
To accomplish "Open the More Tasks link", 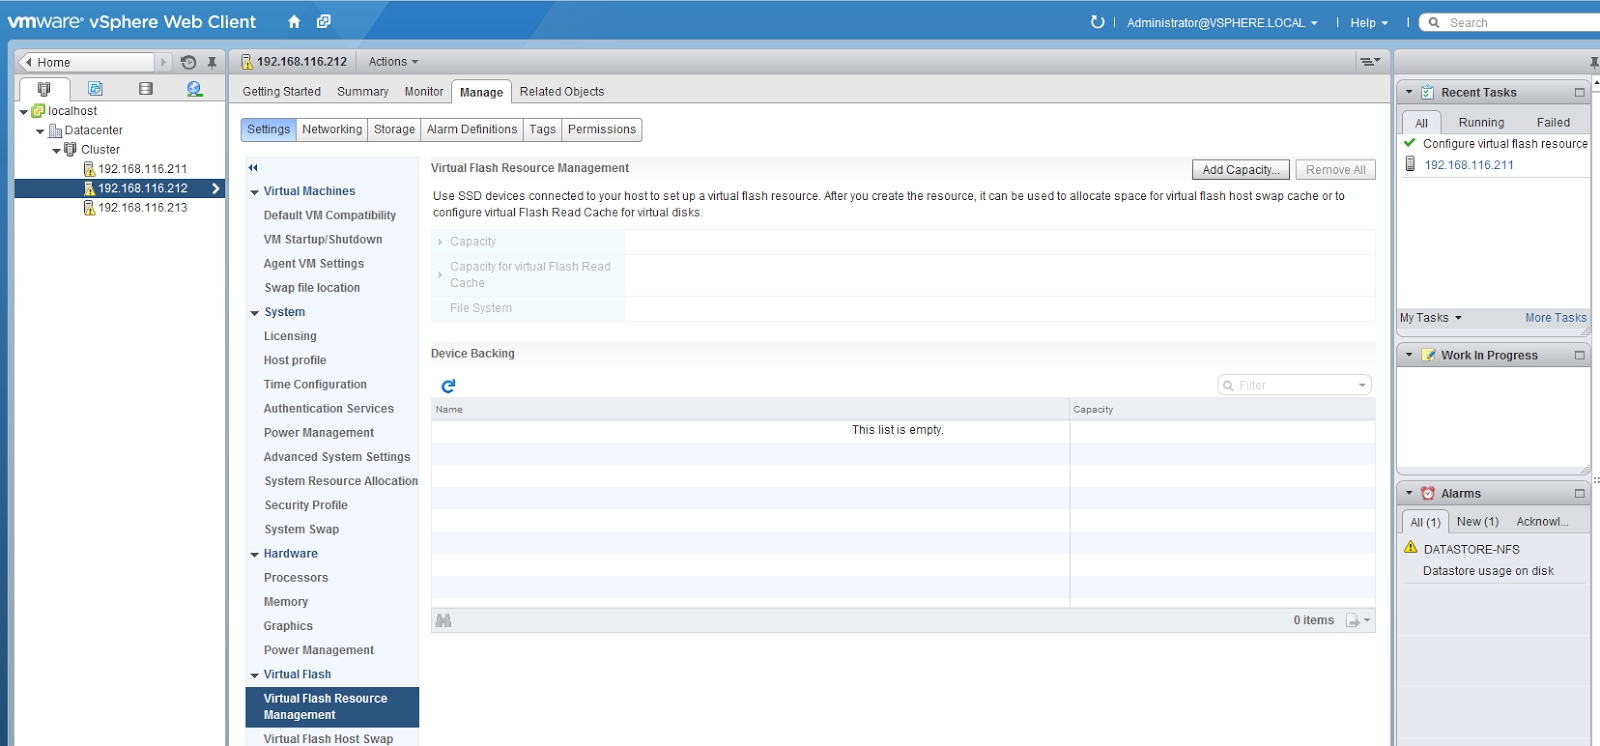I will pos(1556,318).
